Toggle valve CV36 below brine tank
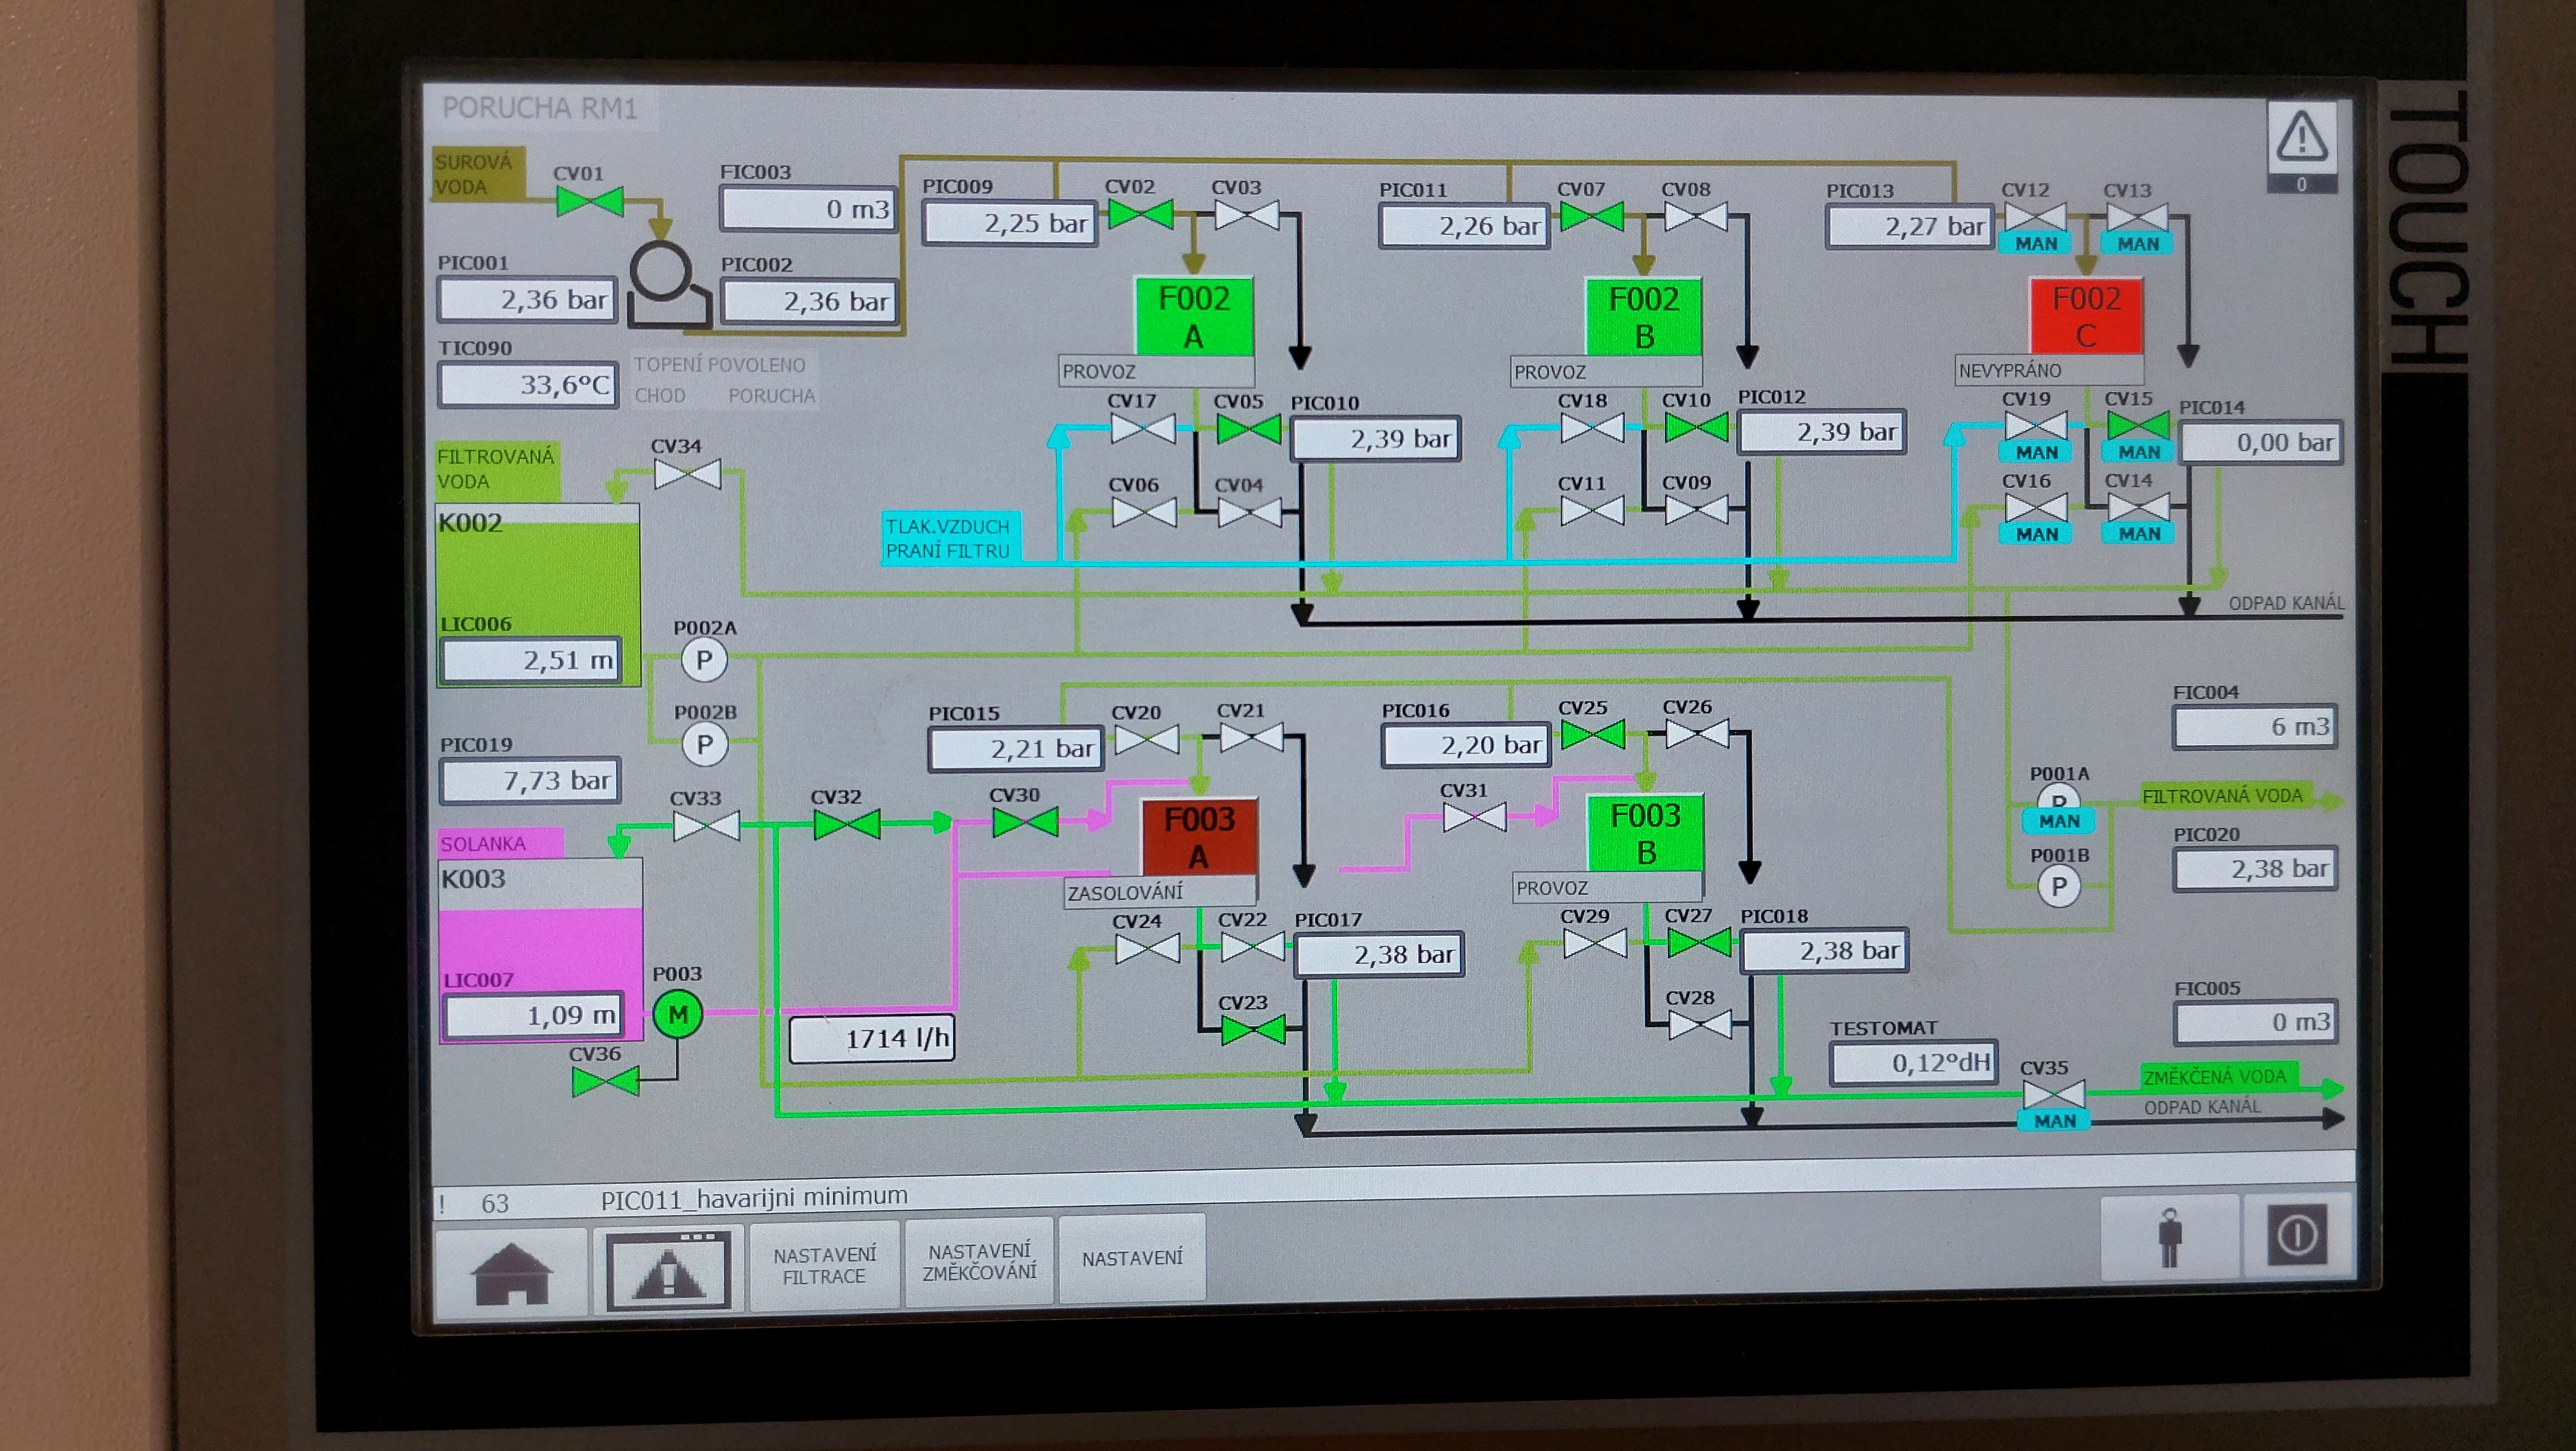Viewport: 2576px width, 1451px height. pyautogui.click(x=605, y=1082)
